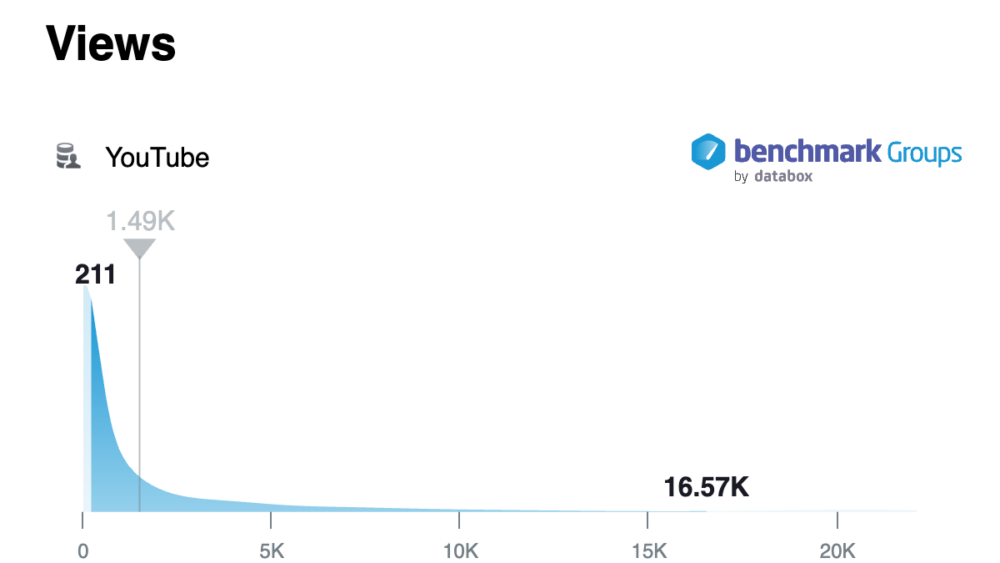Click the YouTube data source icon
This screenshot has height=563, width=1000.
[68, 156]
